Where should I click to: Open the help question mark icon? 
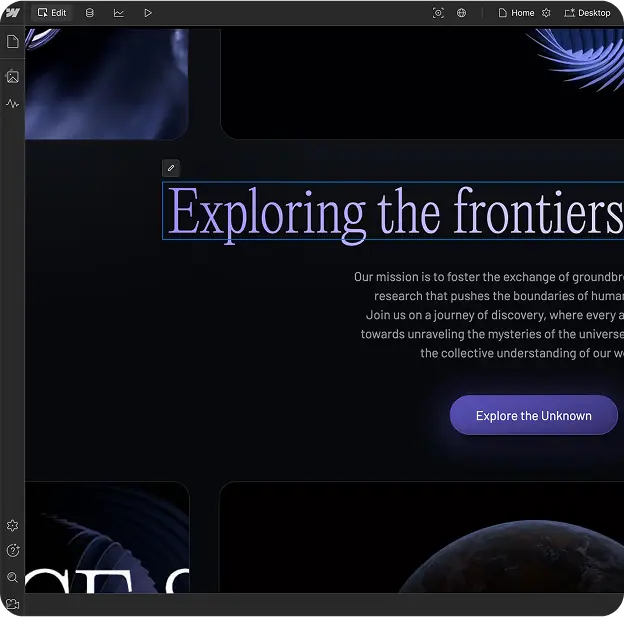(x=13, y=551)
